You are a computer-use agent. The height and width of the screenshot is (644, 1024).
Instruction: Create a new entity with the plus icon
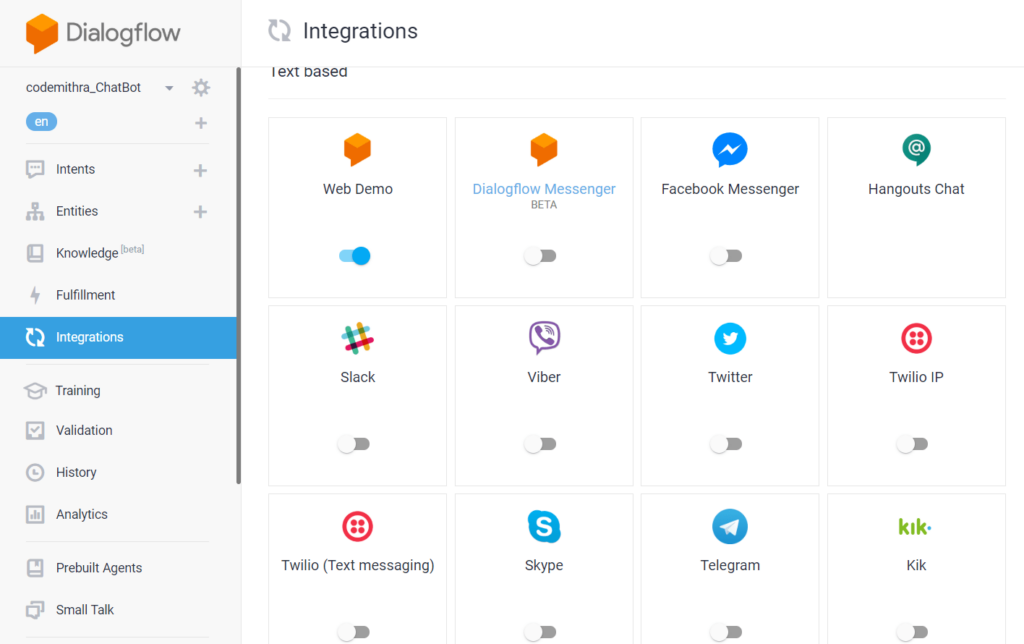[200, 212]
